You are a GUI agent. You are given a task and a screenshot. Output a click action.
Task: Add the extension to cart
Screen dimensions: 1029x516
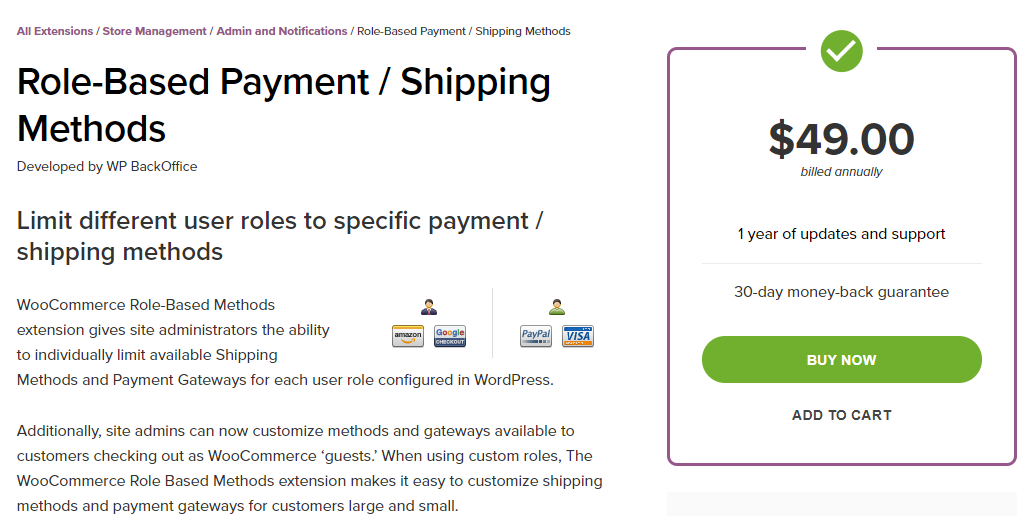pyautogui.click(x=841, y=415)
